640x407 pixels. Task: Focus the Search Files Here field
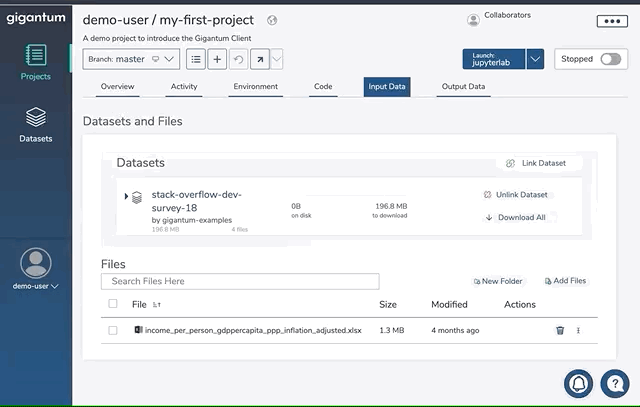240,281
